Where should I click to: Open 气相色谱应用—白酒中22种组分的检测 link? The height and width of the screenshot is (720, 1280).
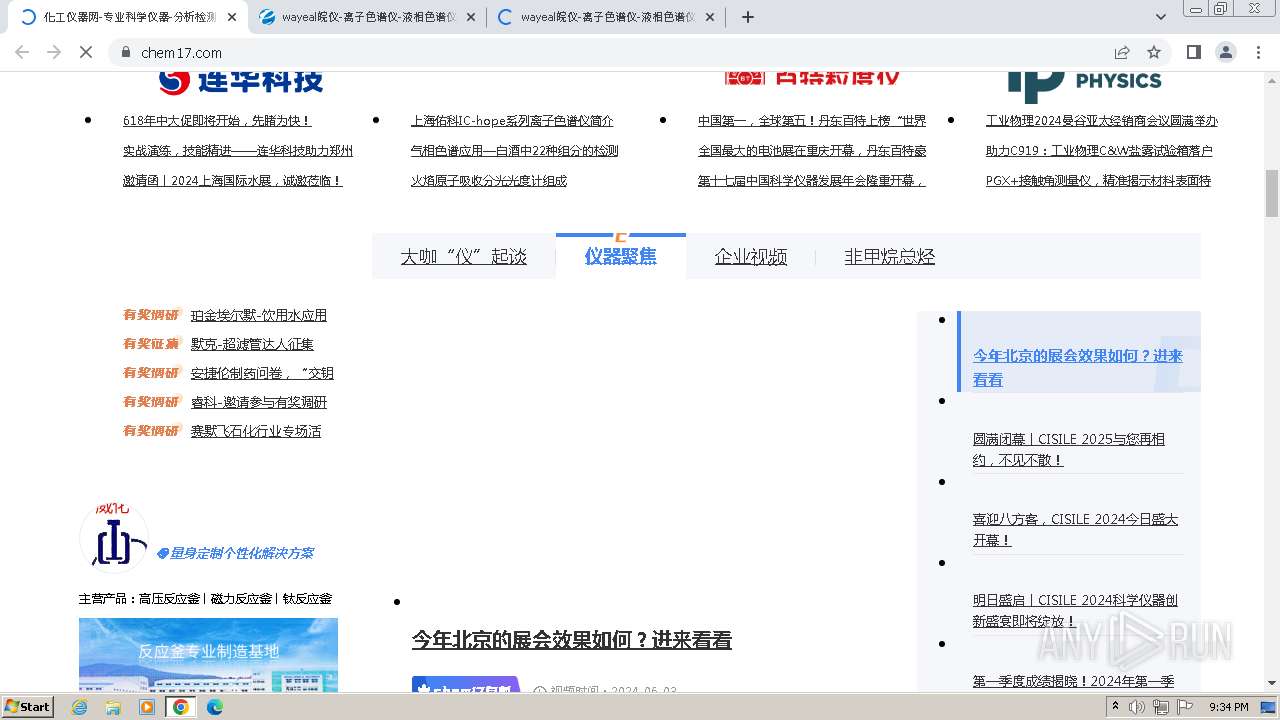[x=515, y=151]
